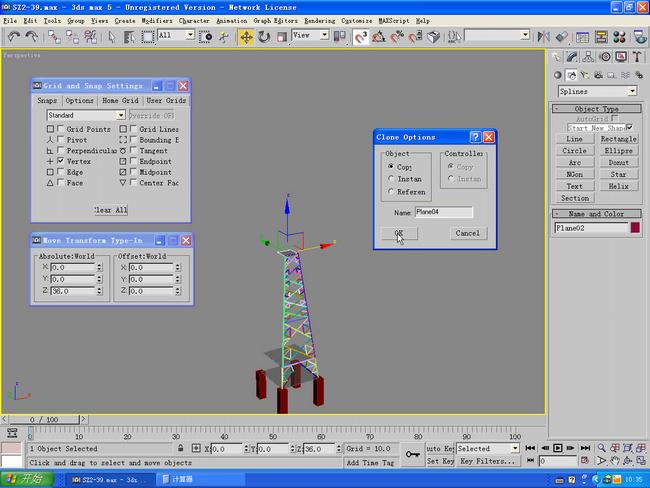Select Geometry category sphere icon
Screen dimensions: 650x488
[558, 75]
